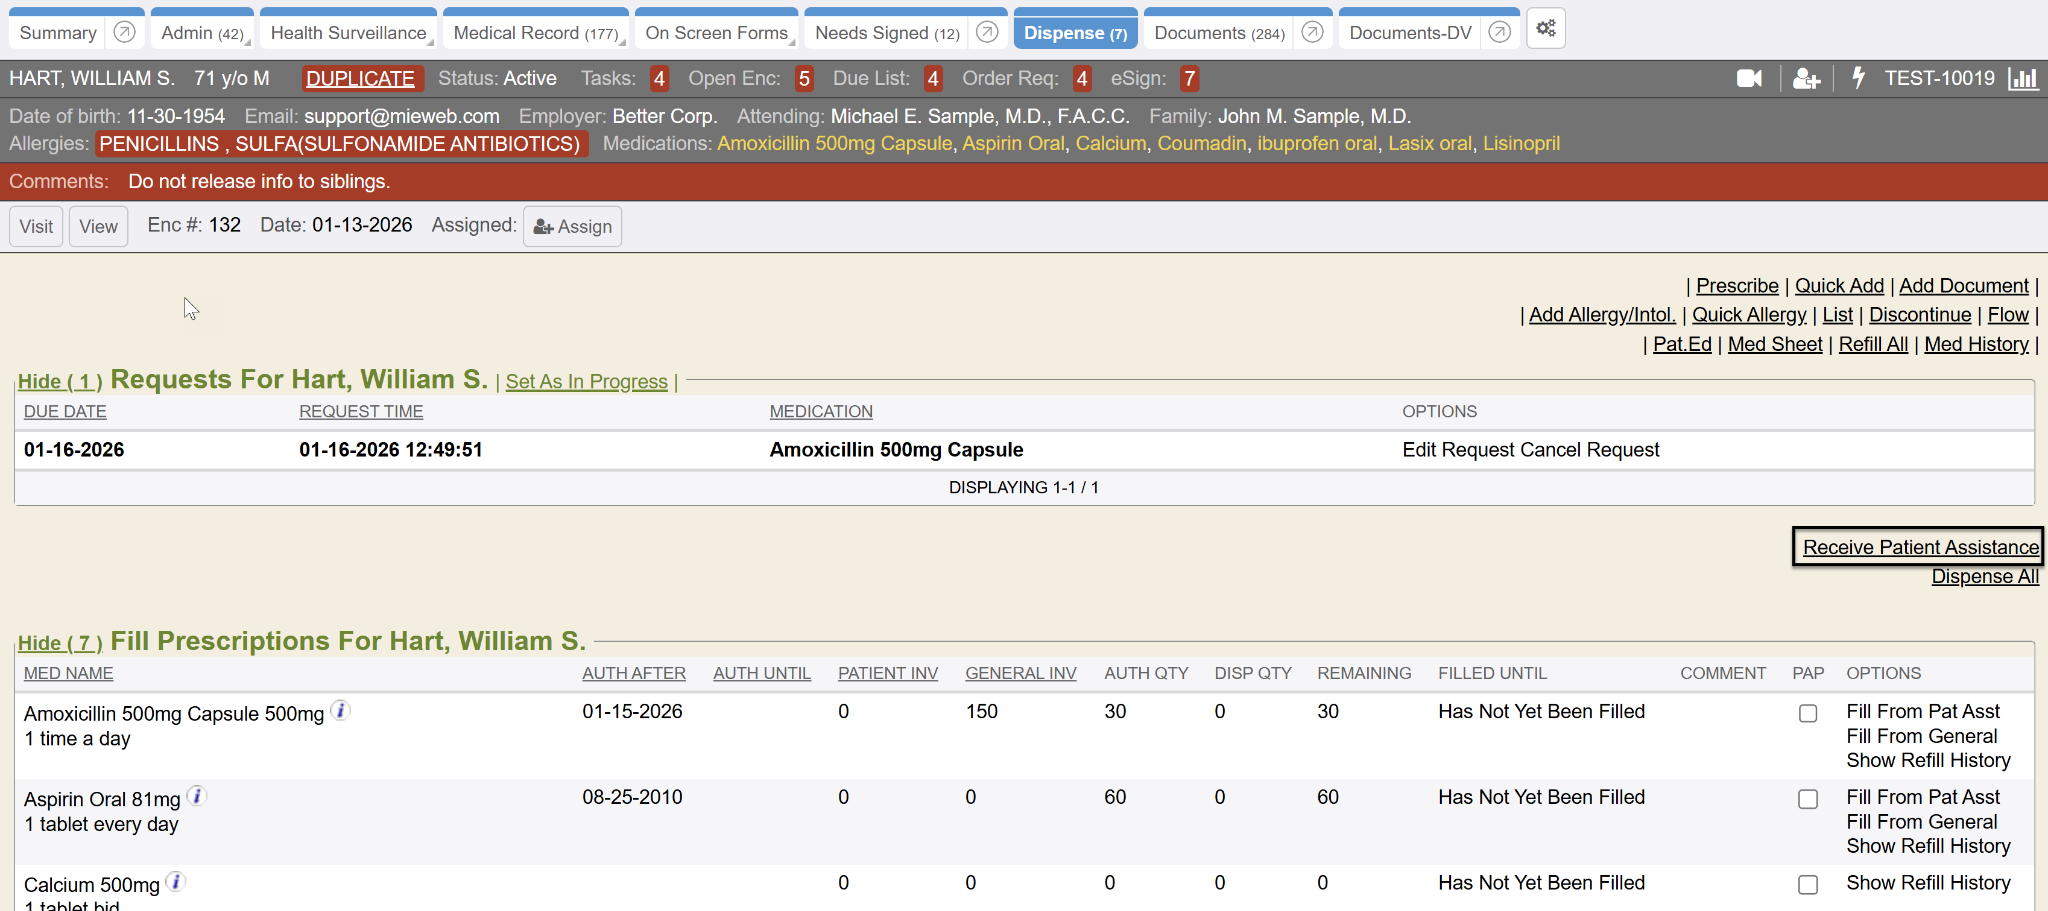Screen dimensions: 2048x911
Task: Click the lightning bolt icon in header
Action: click(1858, 78)
